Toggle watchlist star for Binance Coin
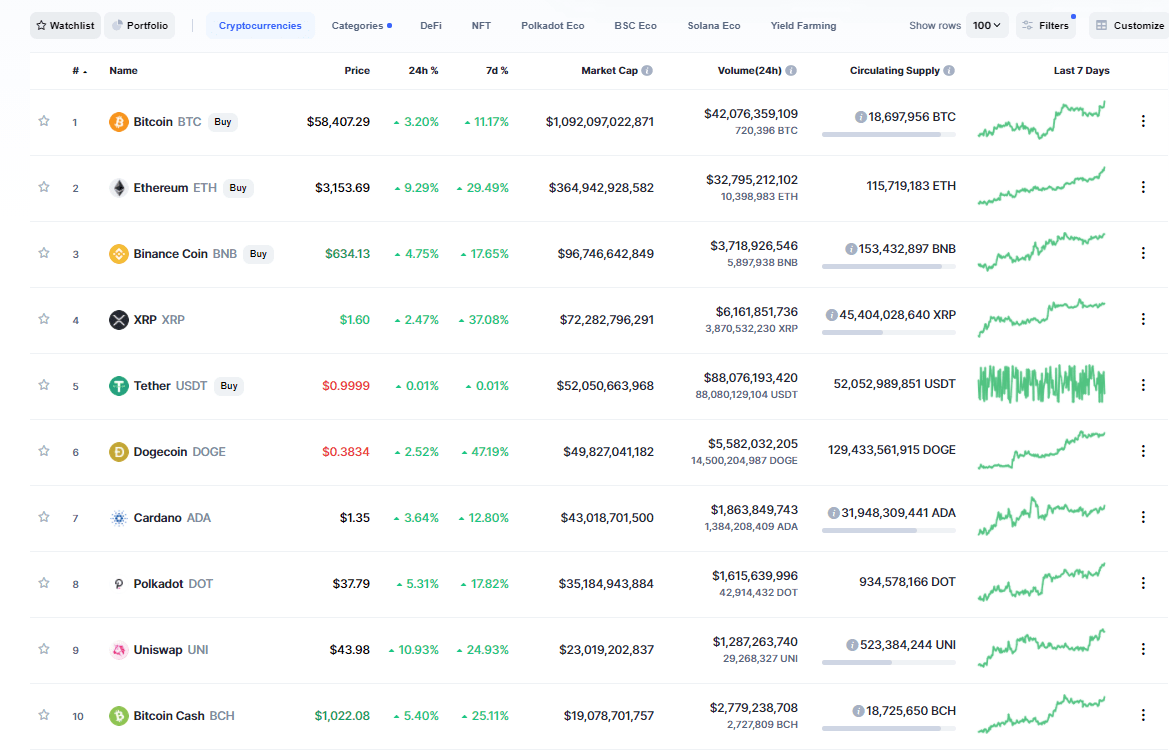 [44, 253]
